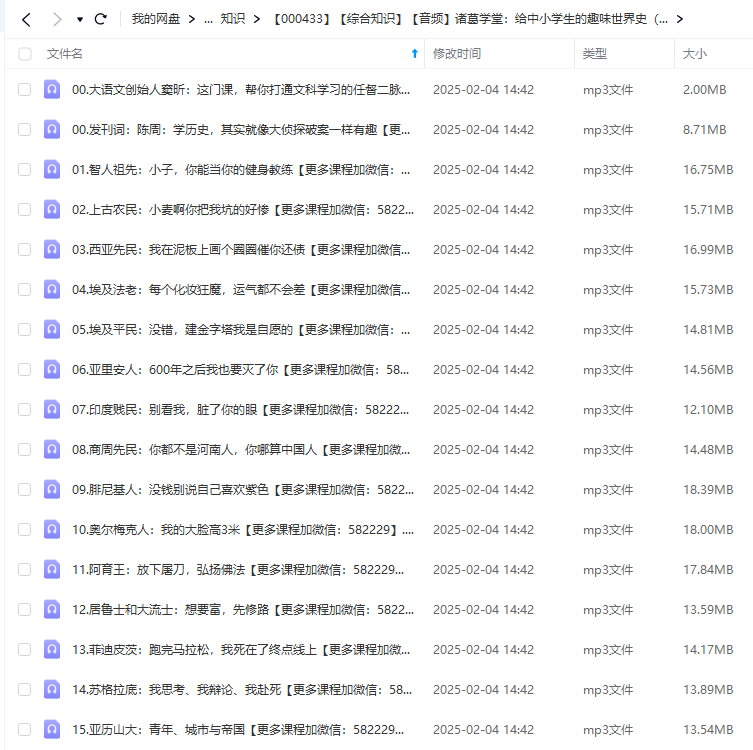The width and height of the screenshot is (753, 750).
Task: Open the navigation history dropdown arrow
Action: point(80,20)
